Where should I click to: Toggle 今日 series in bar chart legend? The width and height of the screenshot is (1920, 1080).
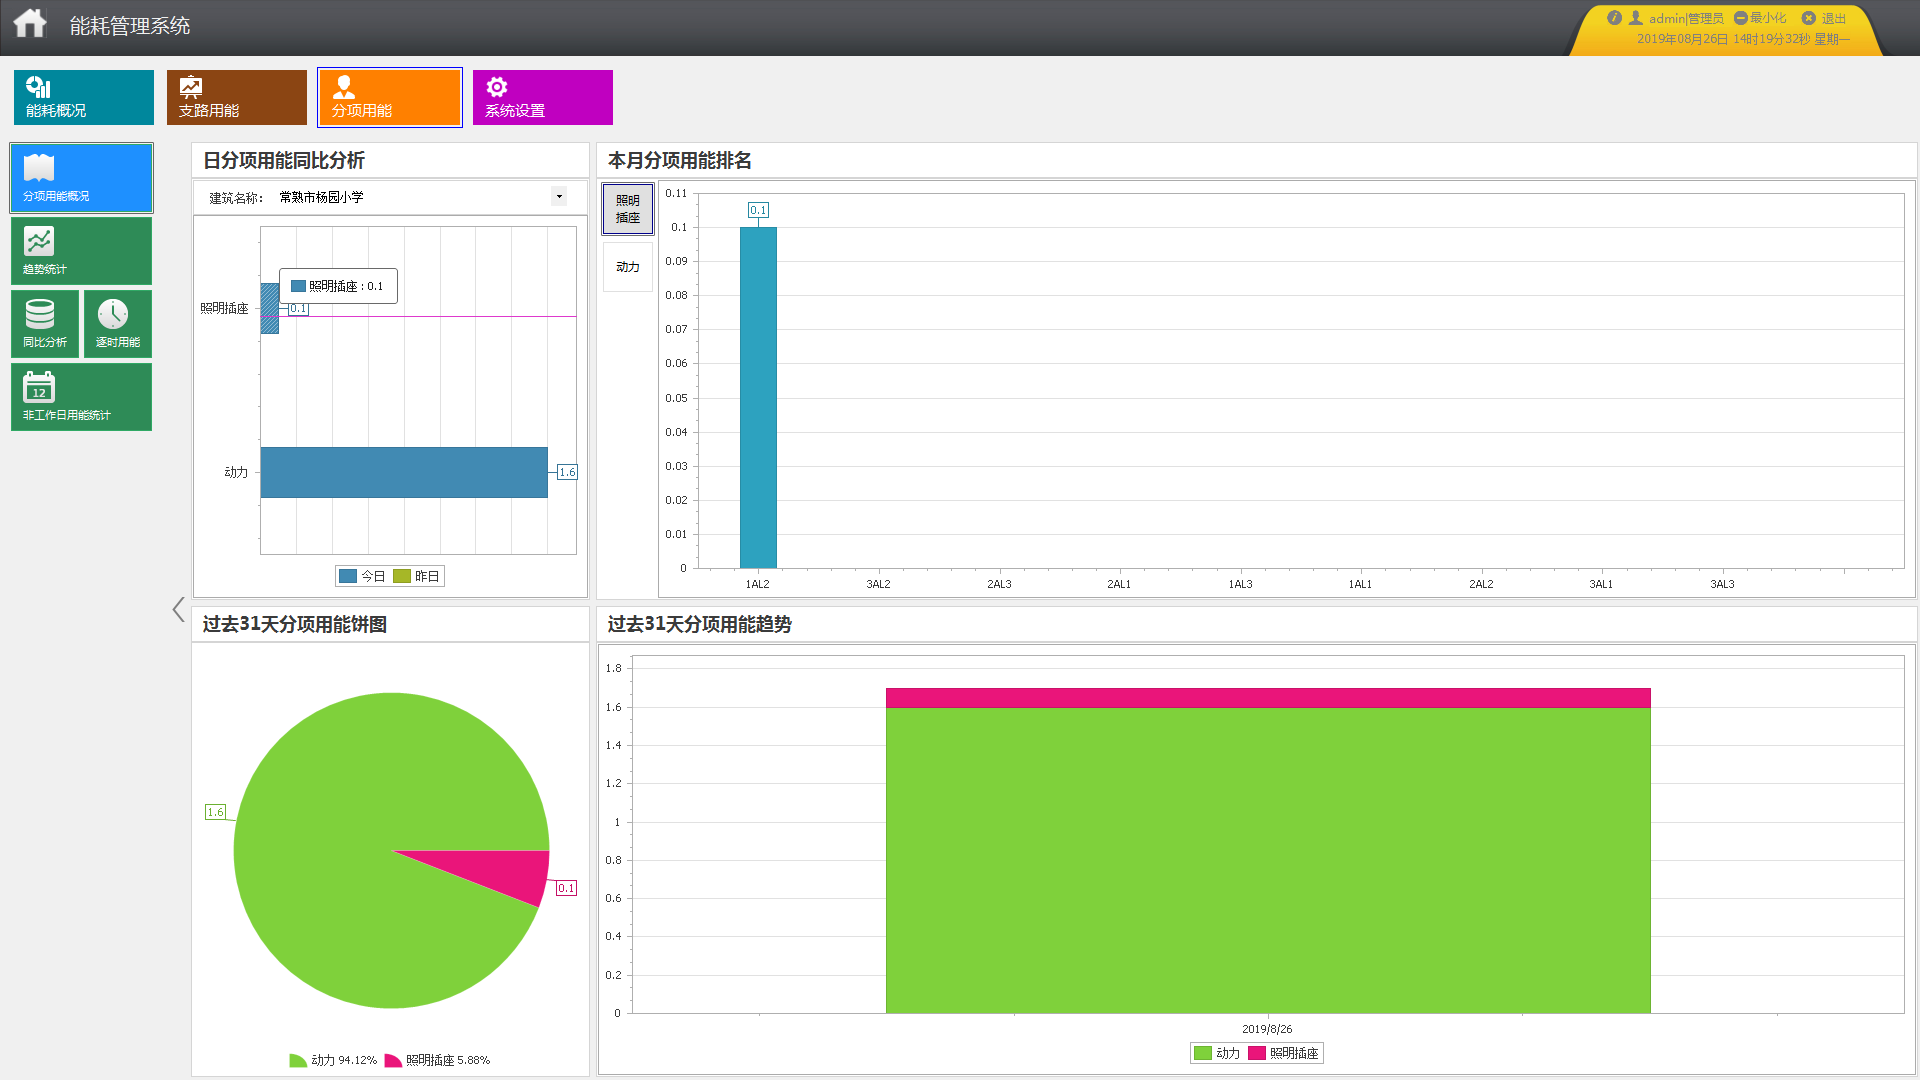pos(363,576)
